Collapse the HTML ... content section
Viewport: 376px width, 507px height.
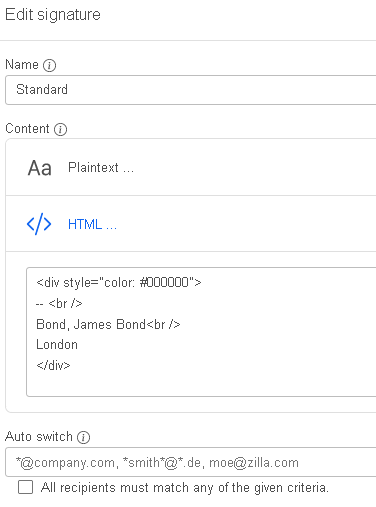pyautogui.click(x=191, y=224)
